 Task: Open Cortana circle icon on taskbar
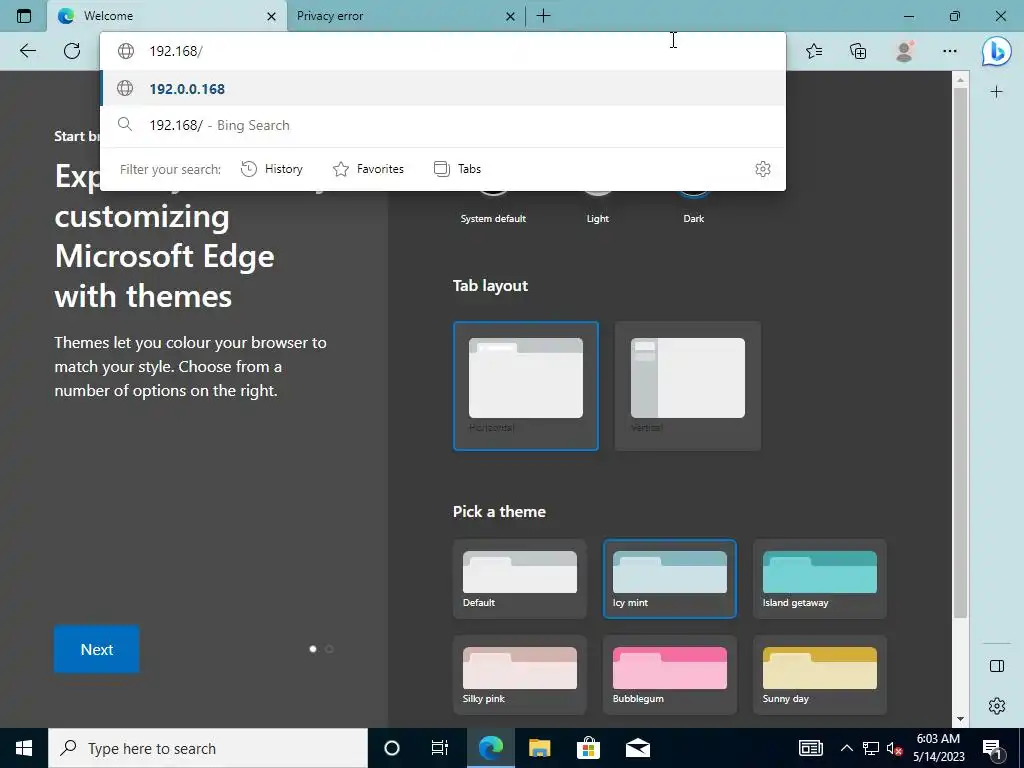[392, 748]
